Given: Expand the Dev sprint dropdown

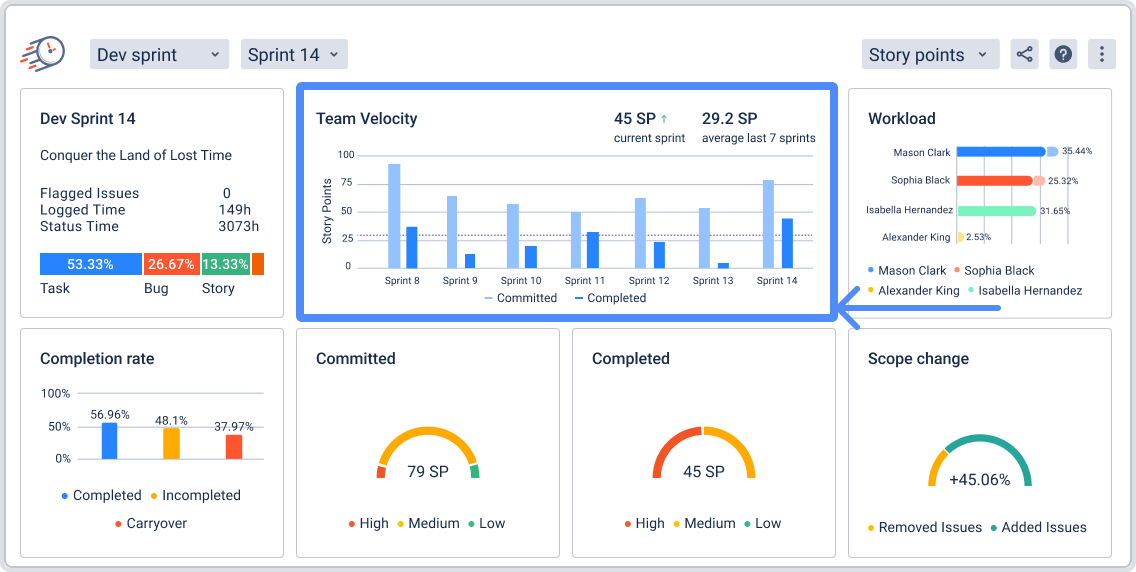Looking at the screenshot, I should click(x=159, y=54).
